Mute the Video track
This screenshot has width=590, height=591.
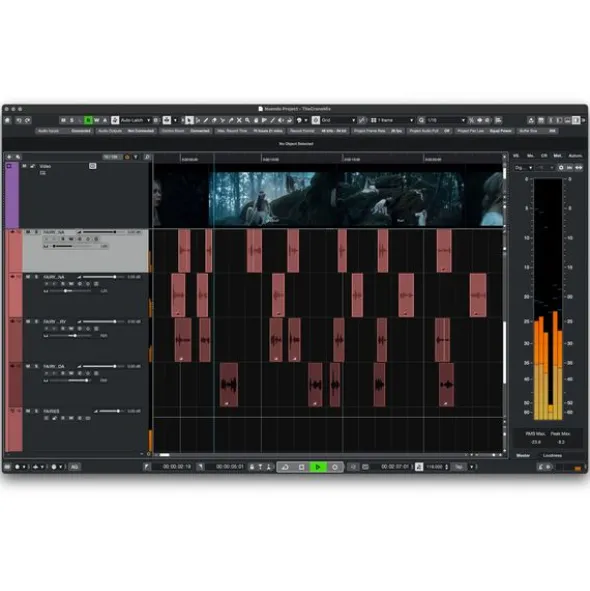[25, 166]
